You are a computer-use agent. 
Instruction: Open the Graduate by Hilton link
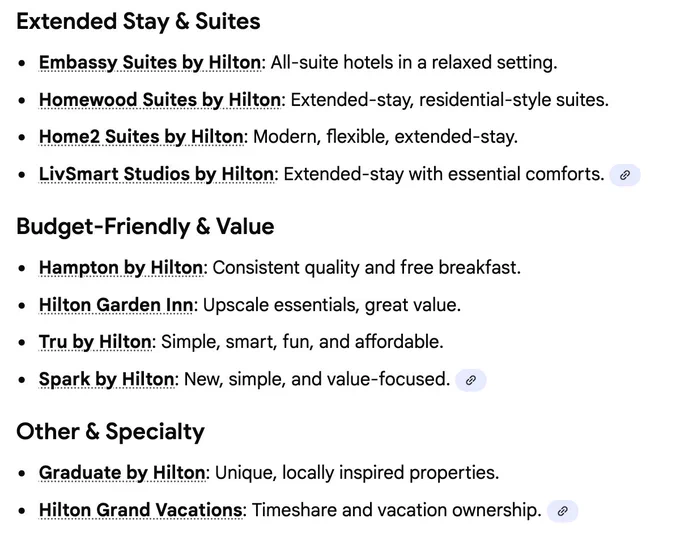pyautogui.click(x=122, y=473)
